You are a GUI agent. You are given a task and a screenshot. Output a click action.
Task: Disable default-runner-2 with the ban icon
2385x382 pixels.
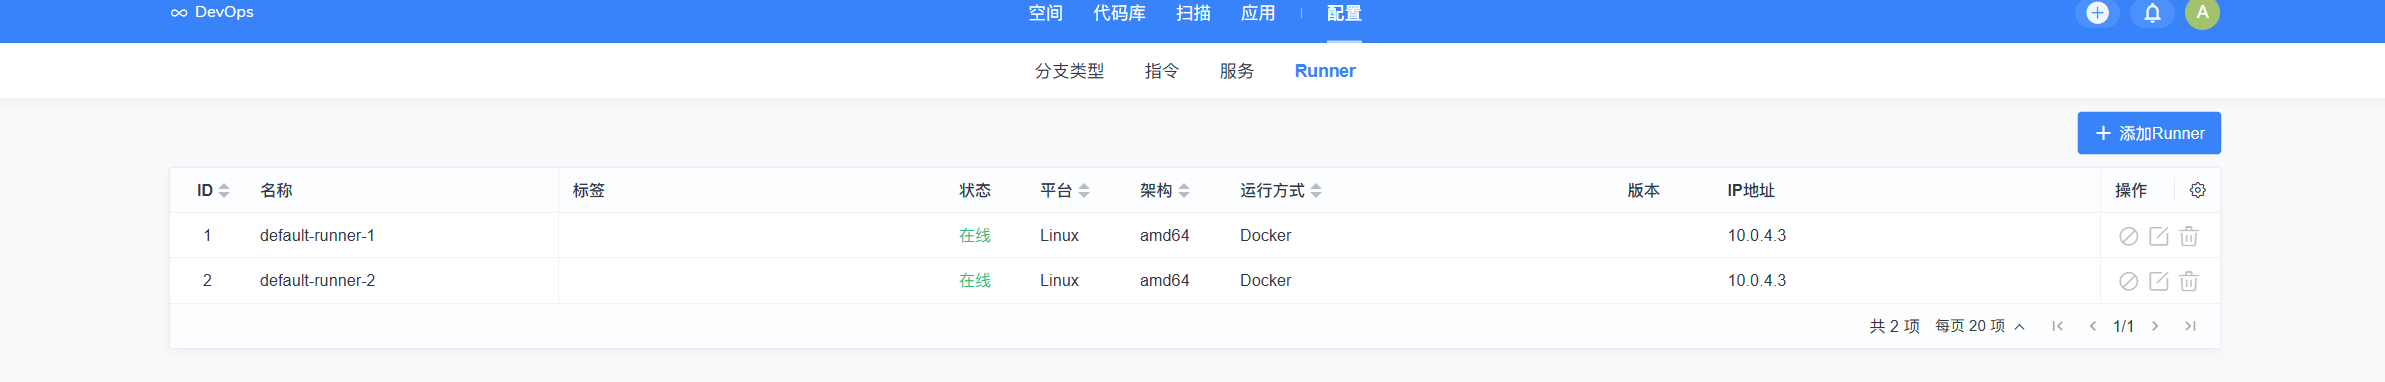pyautogui.click(x=2128, y=281)
